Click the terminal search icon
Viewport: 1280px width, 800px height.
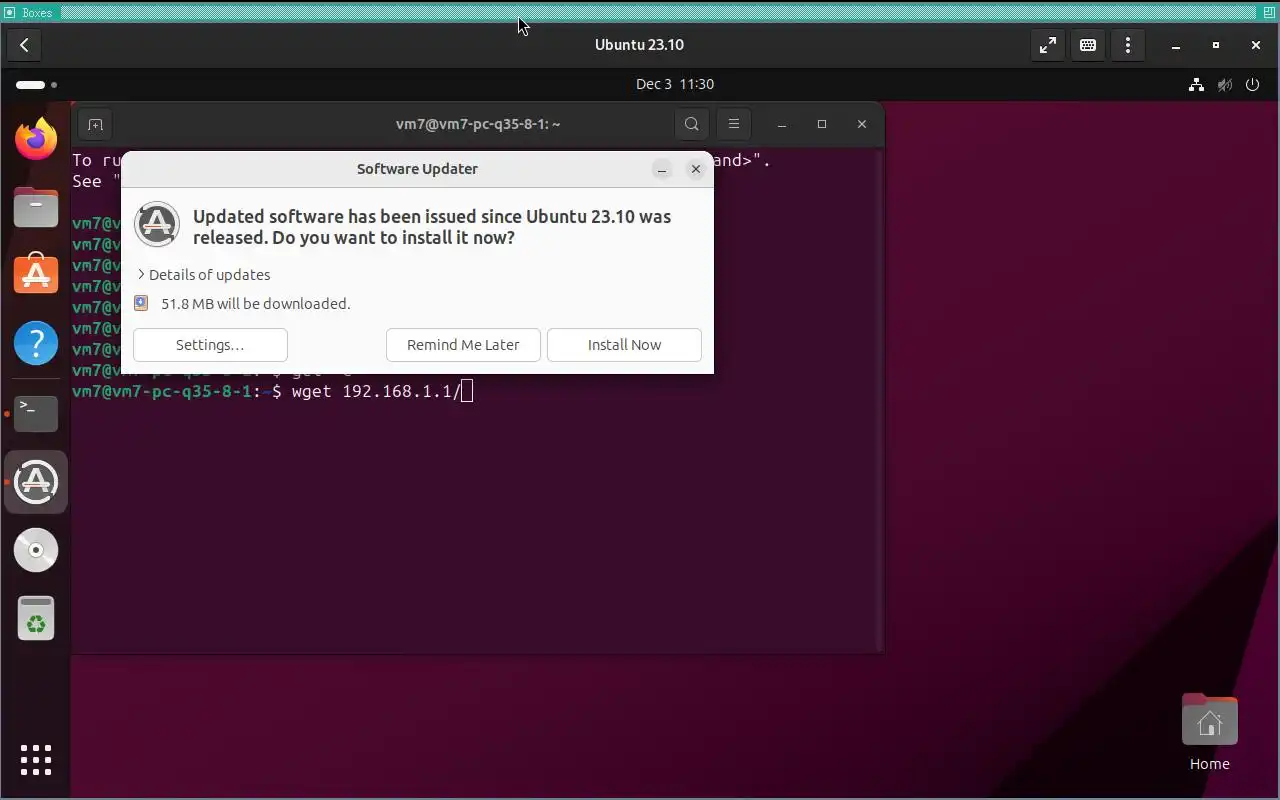[692, 124]
